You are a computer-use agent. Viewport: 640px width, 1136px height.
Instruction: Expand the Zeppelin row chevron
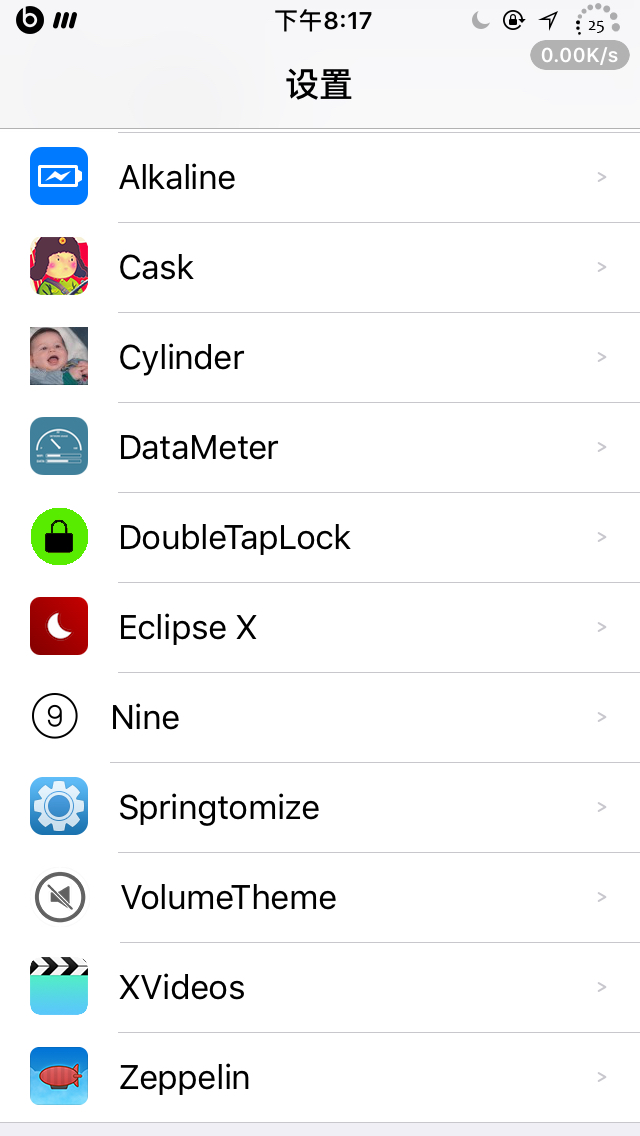[602, 1077]
